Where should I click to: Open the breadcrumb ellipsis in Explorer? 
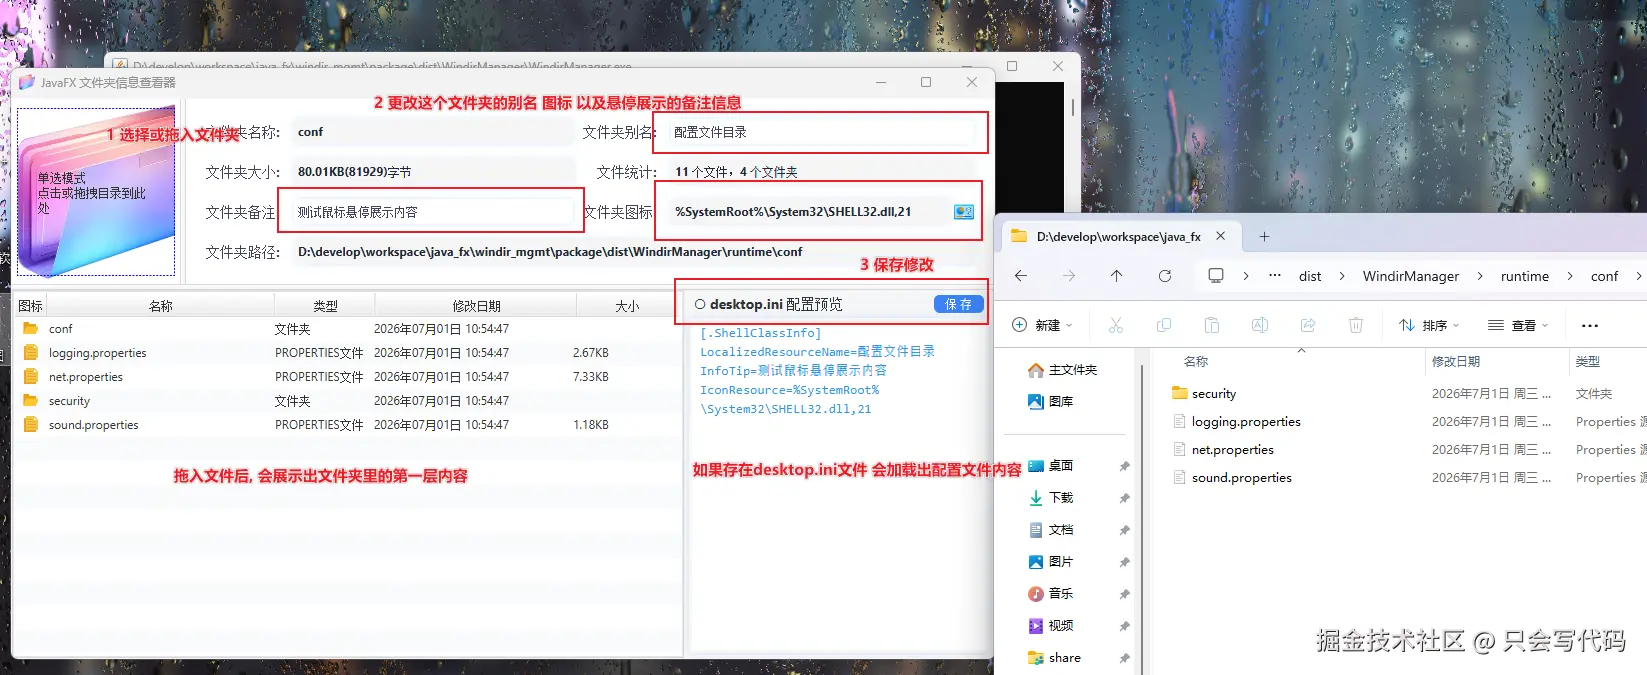click(1275, 276)
